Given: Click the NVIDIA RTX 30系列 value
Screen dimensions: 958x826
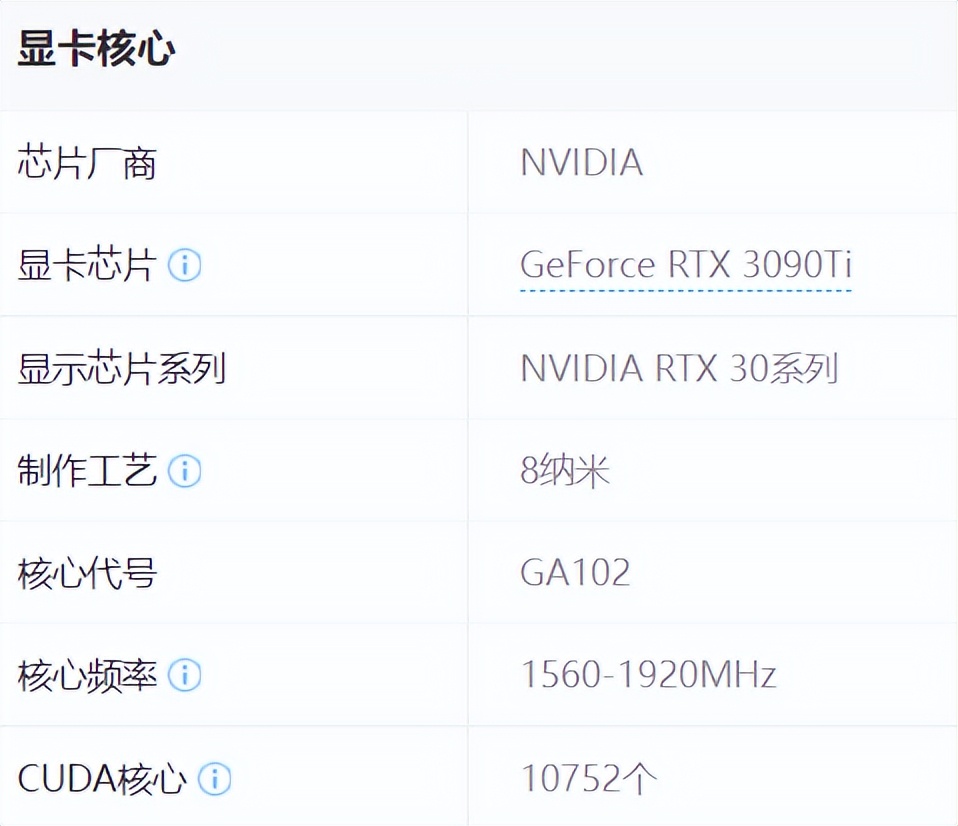Looking at the screenshot, I should [x=678, y=369].
